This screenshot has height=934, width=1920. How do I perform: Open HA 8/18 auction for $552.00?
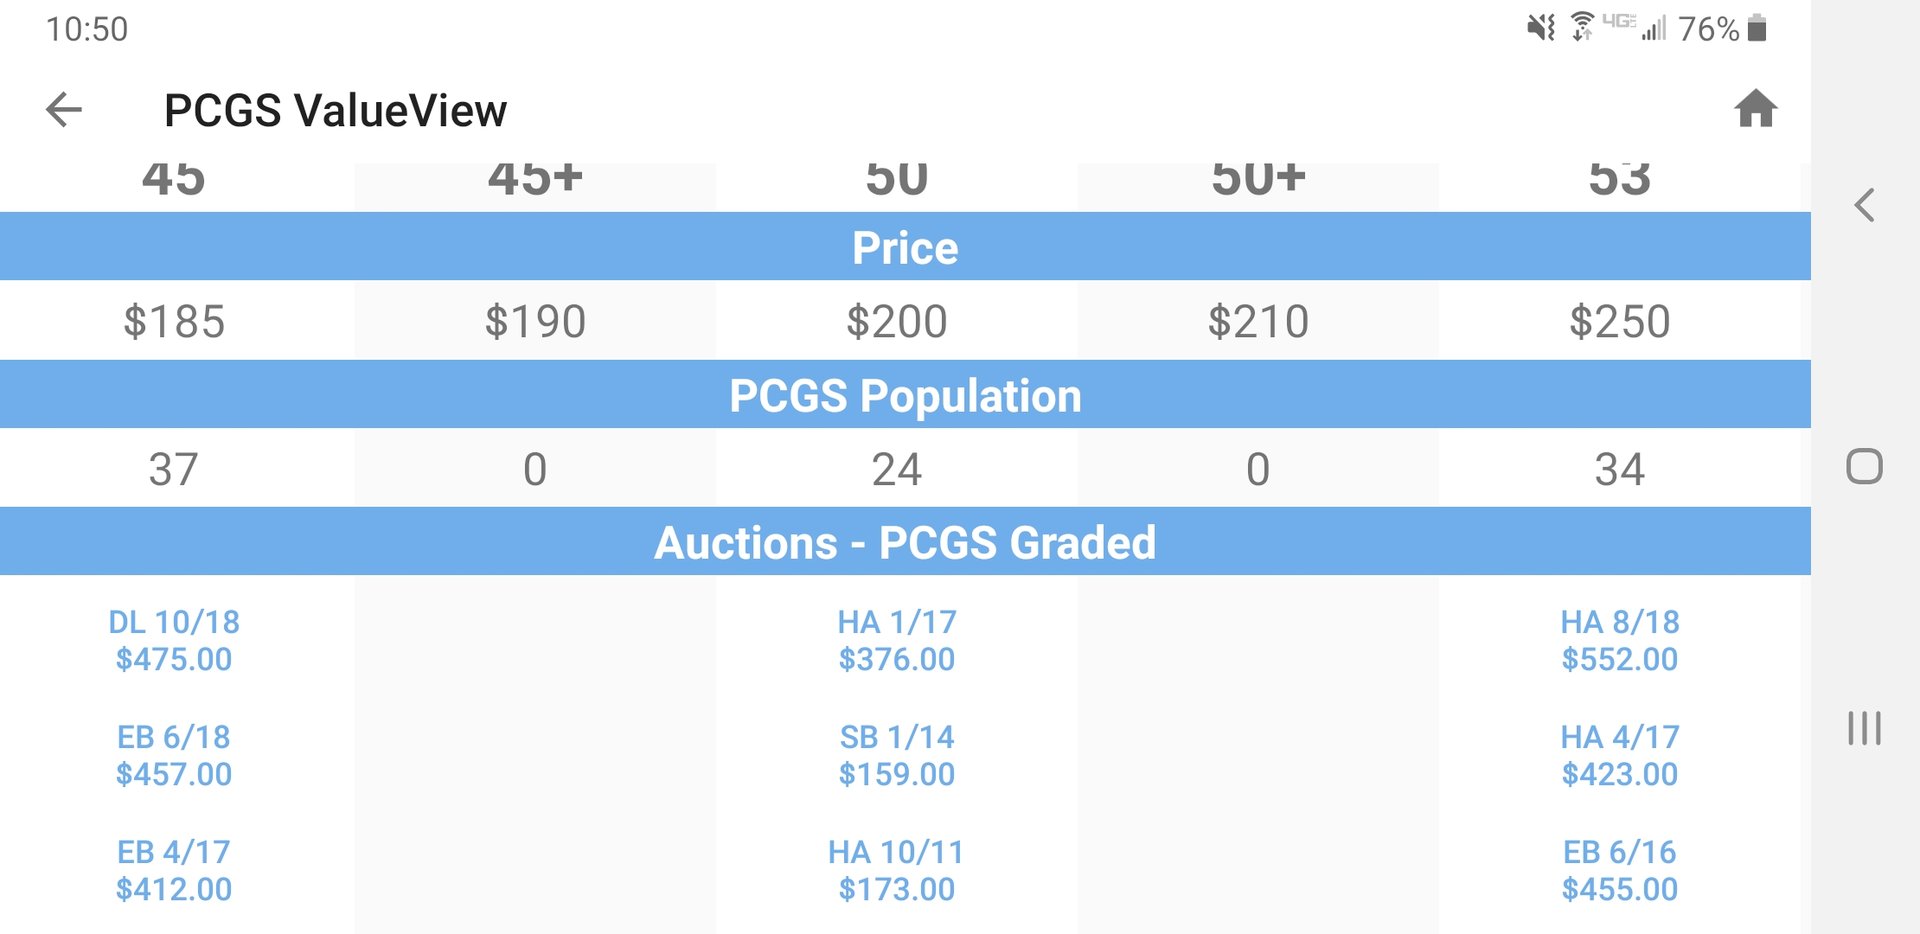(1620, 641)
